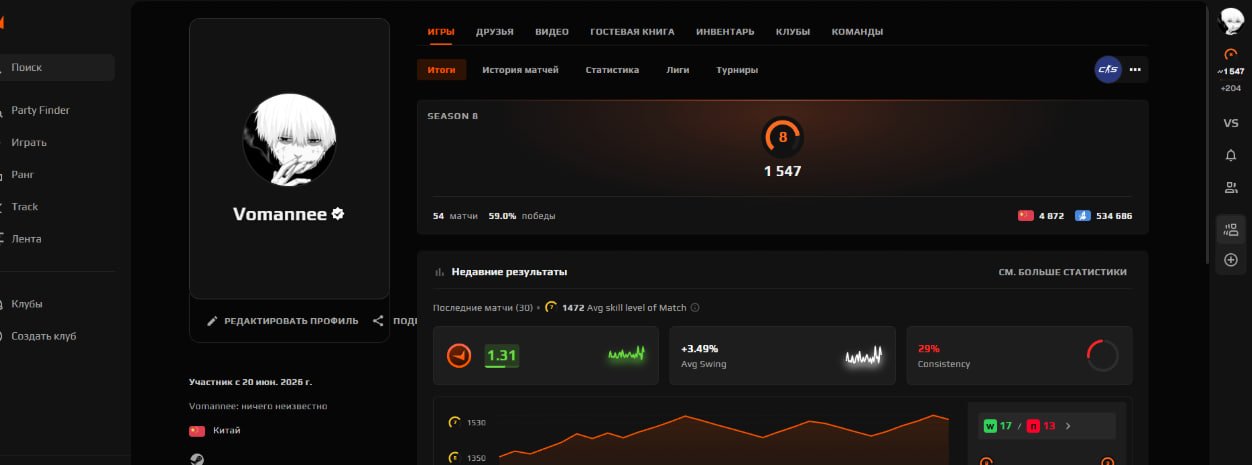This screenshot has width=1252, height=465.
Task: Click the user avatar in top-right corner
Action: point(1231,20)
